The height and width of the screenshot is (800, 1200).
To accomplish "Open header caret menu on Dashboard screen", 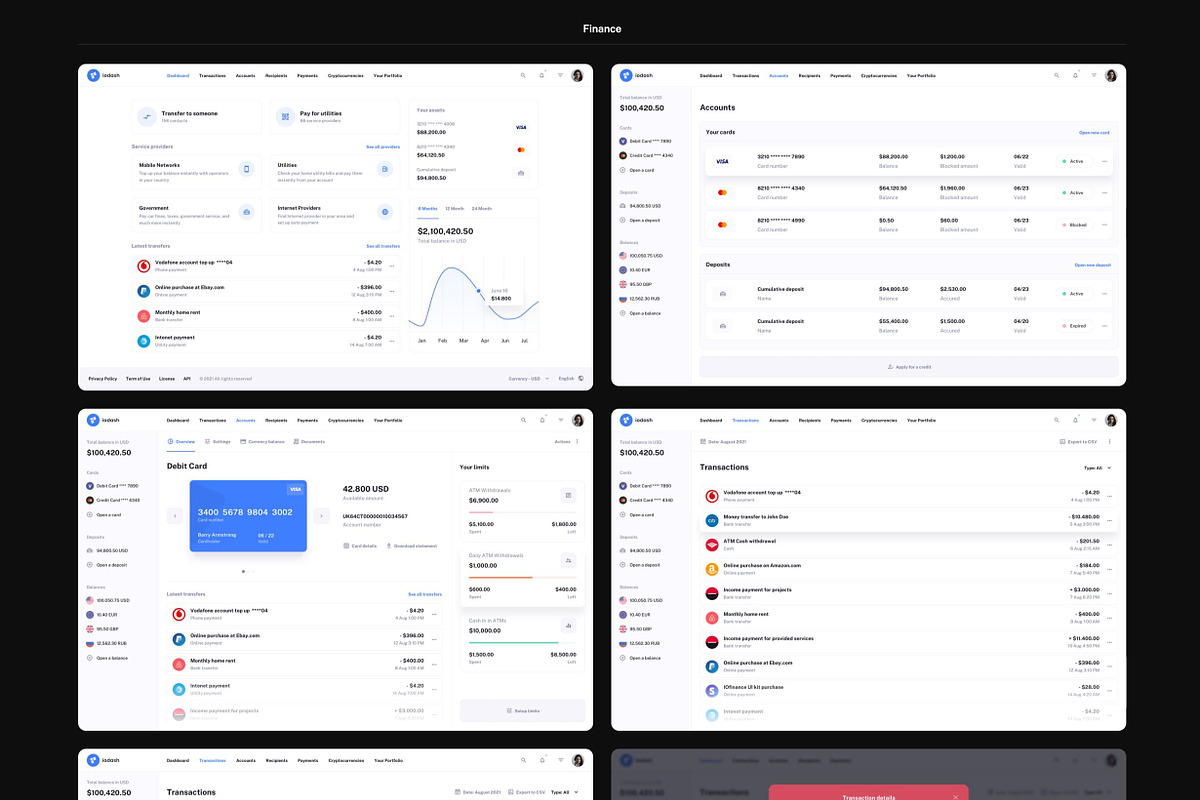I will point(561,75).
